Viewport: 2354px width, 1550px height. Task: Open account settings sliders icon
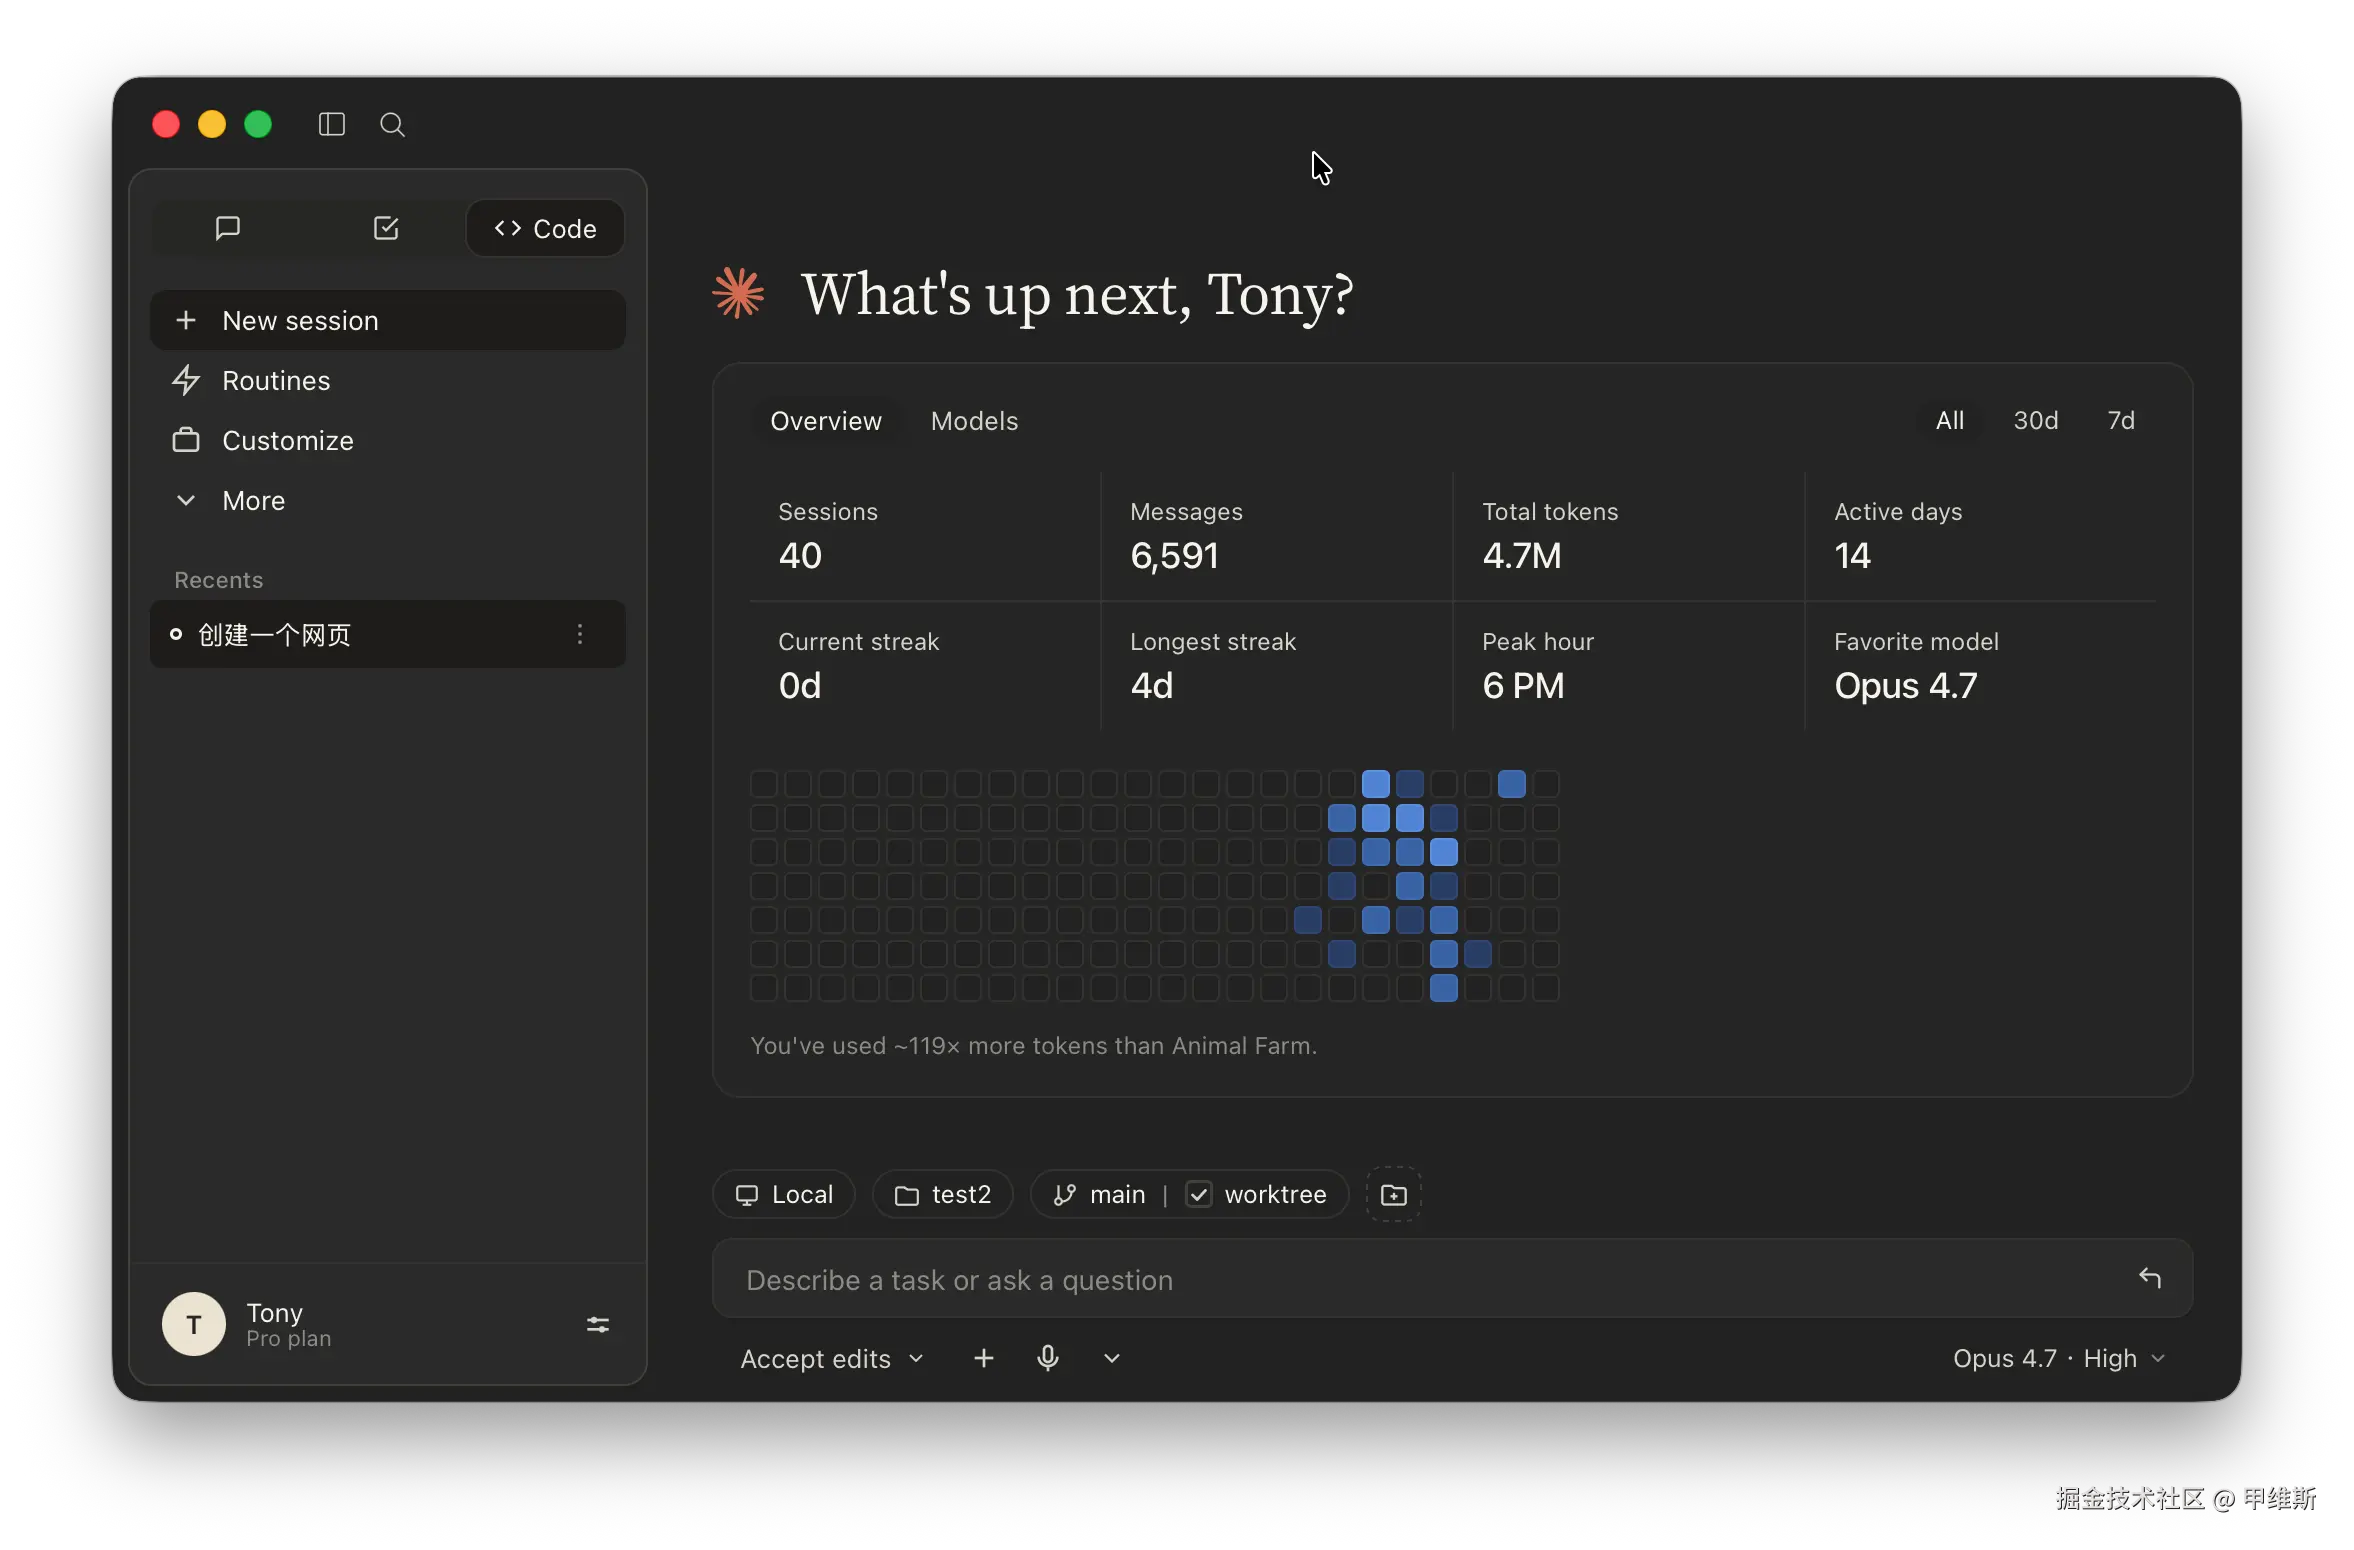(598, 1324)
